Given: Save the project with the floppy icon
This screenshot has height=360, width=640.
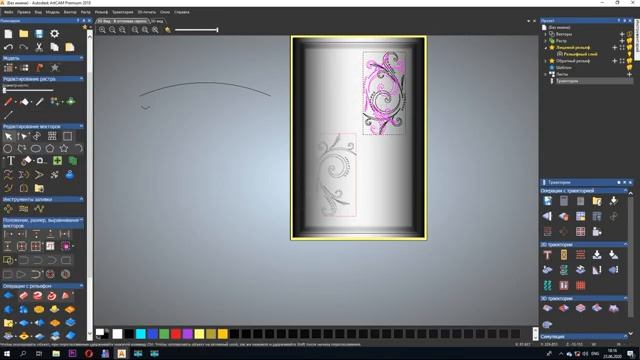Looking at the screenshot, I should [39, 34].
